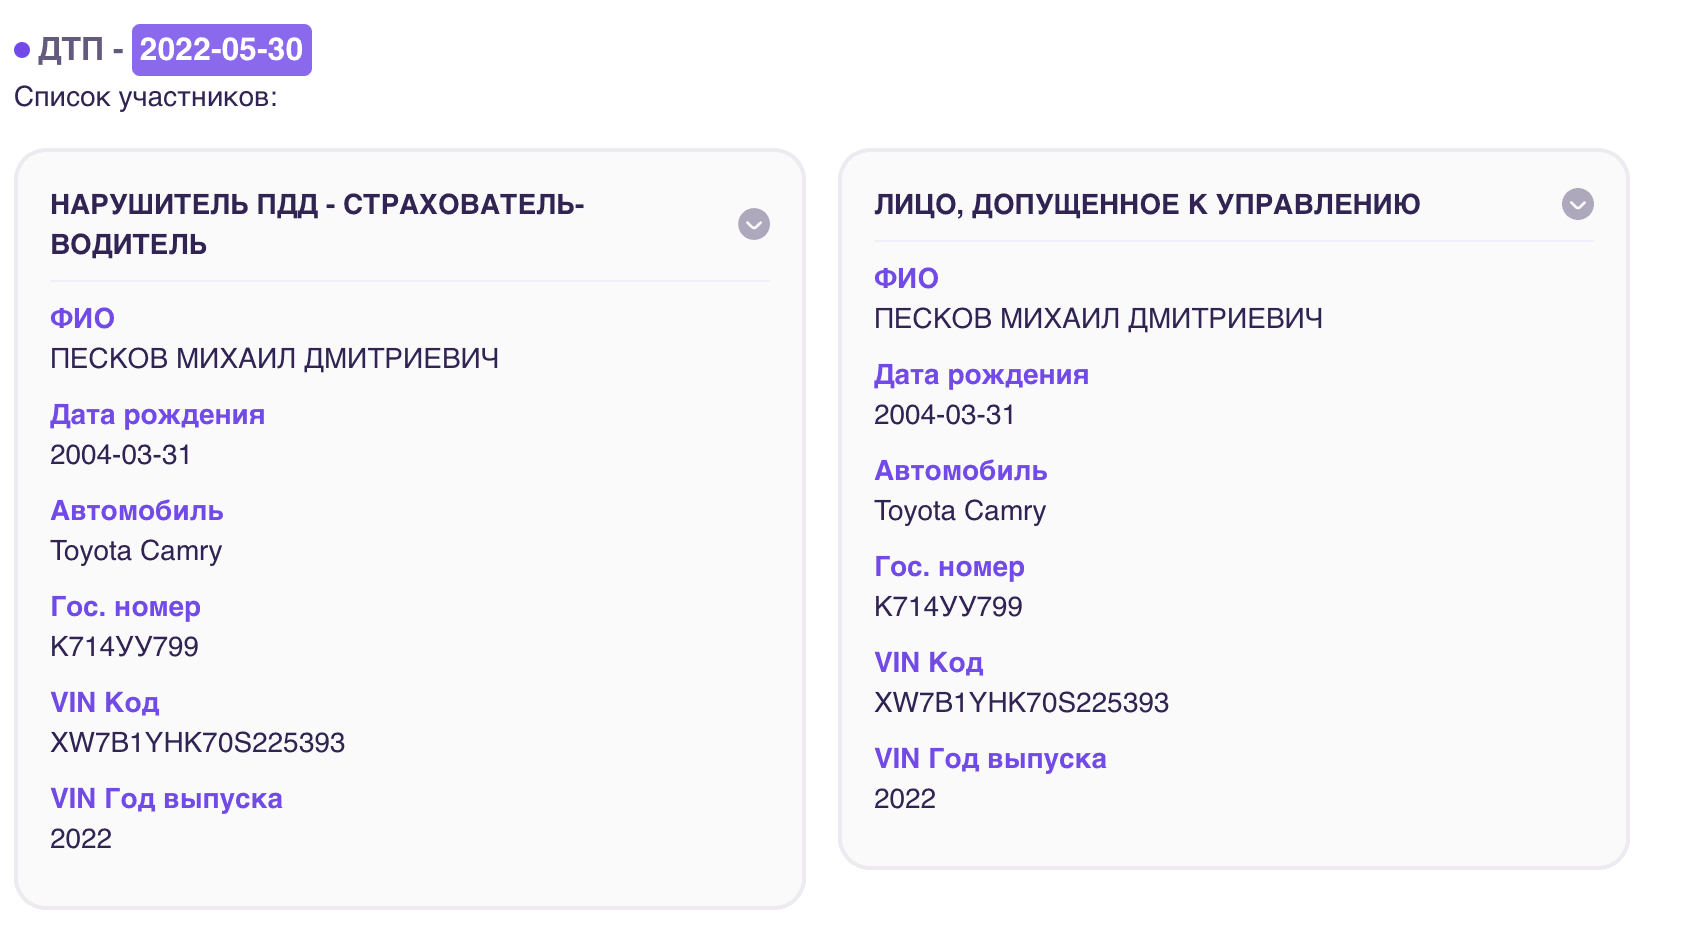Click the left card Автомобиль label
1690x930 pixels.
(137, 510)
